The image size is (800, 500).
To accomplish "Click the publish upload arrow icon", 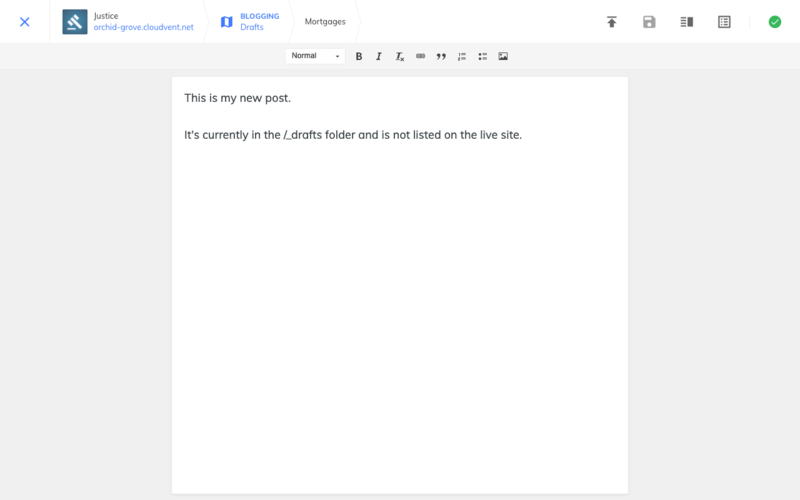I will pos(612,22).
